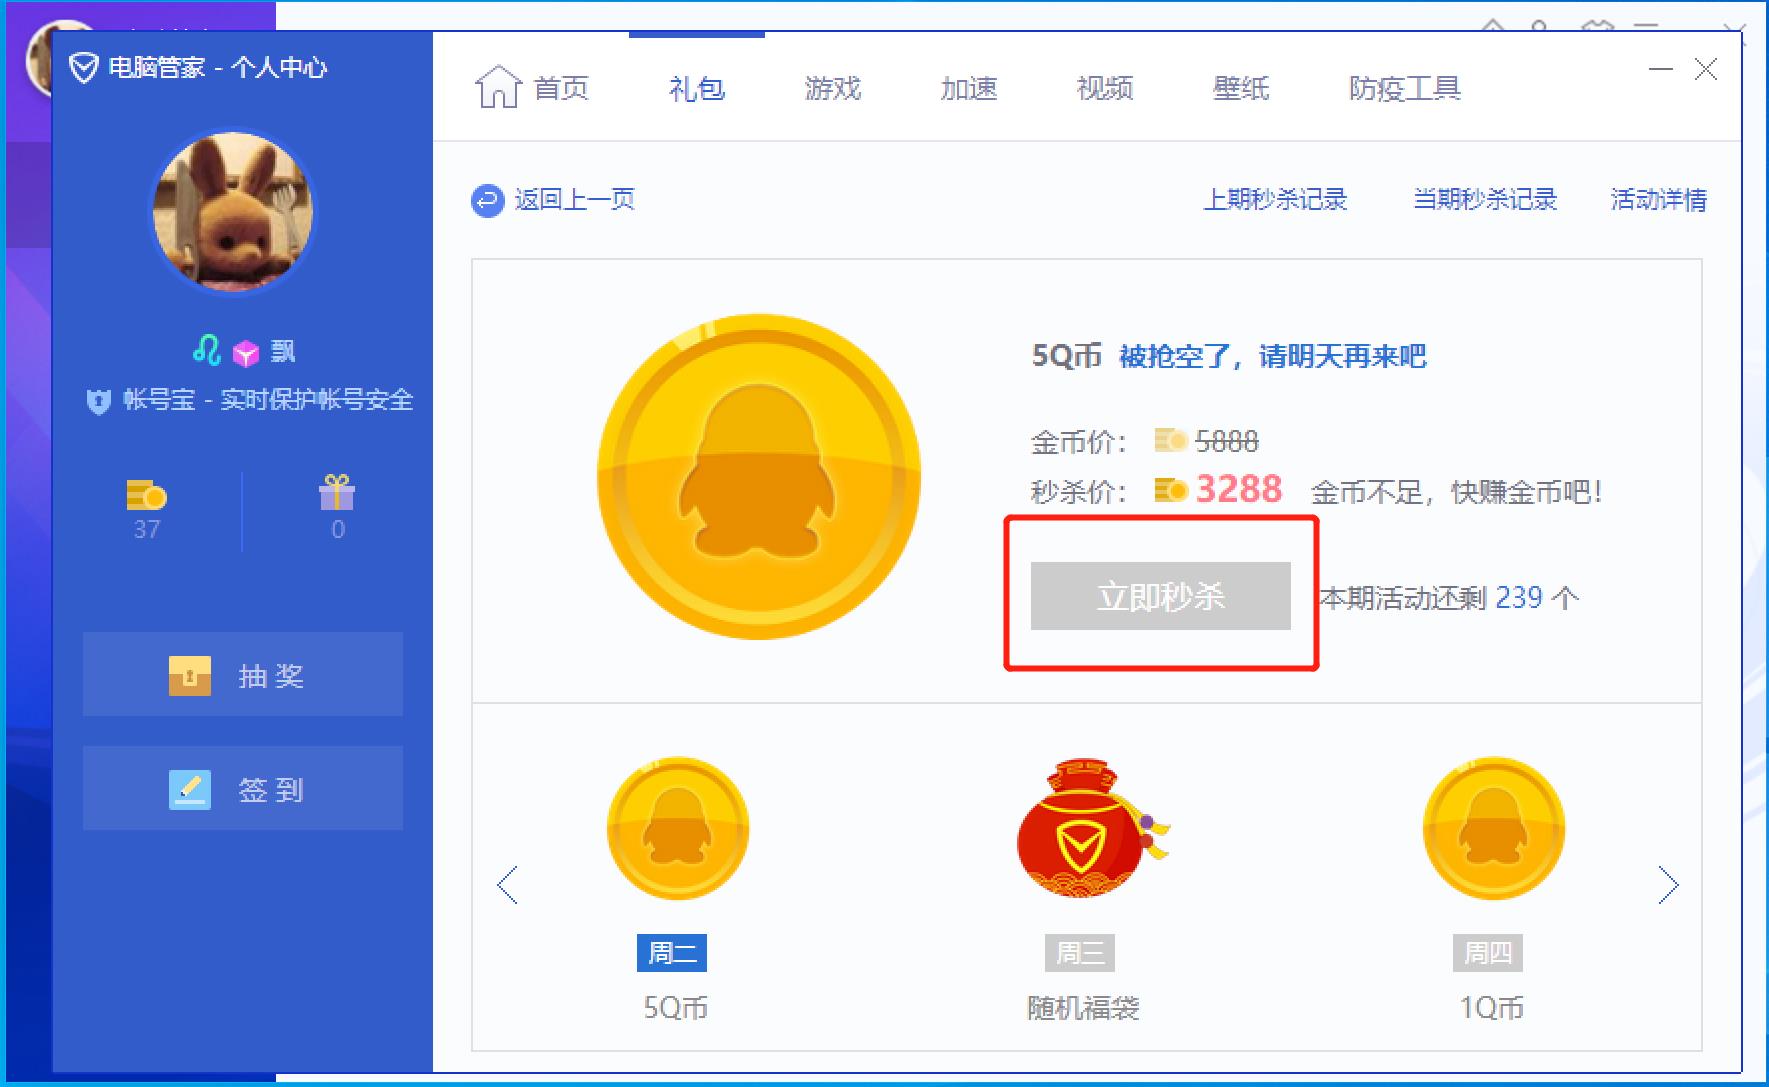Open the 防疫工具 tab

click(1405, 89)
